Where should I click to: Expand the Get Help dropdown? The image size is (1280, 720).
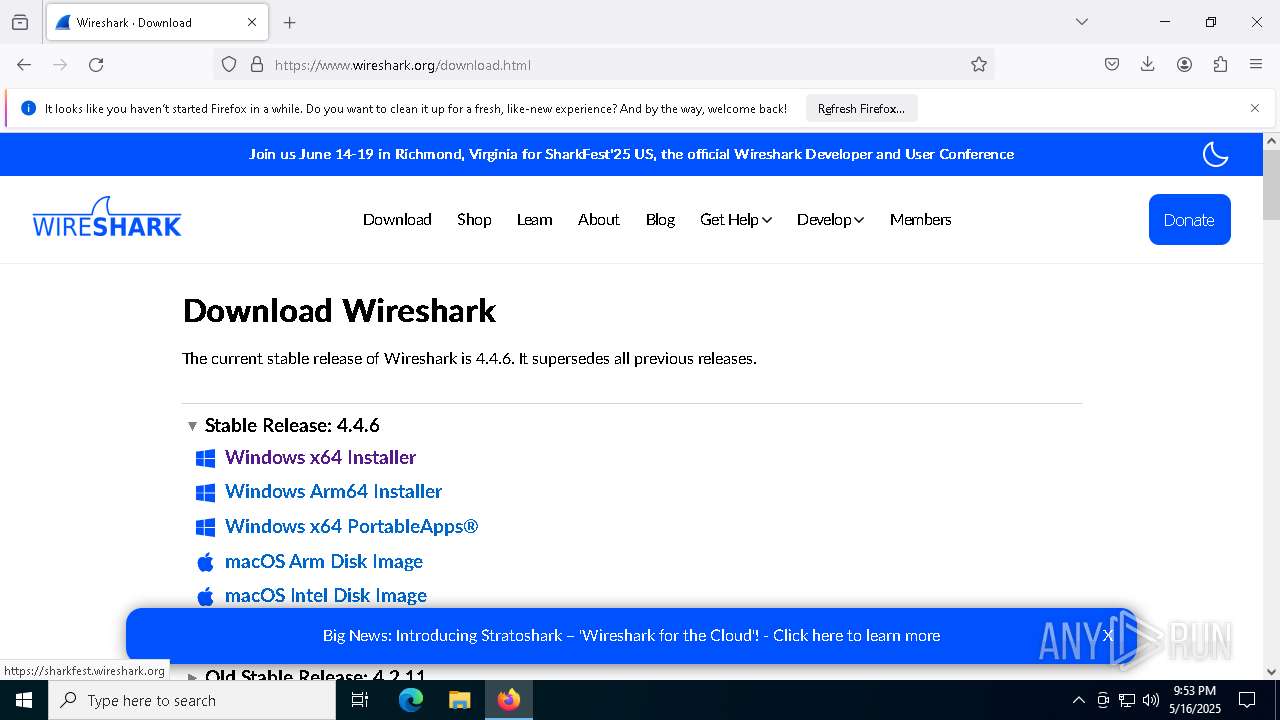click(x=736, y=219)
